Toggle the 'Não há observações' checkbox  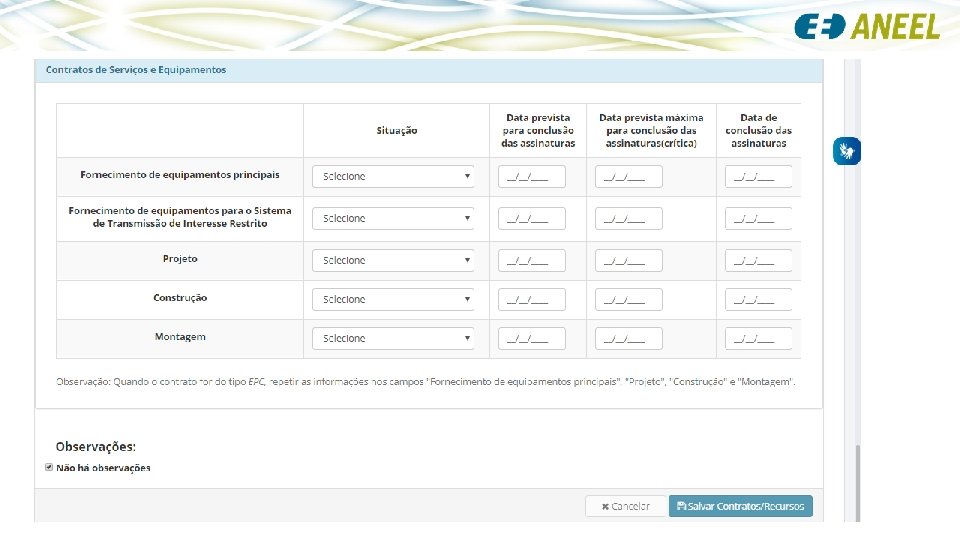coord(49,467)
